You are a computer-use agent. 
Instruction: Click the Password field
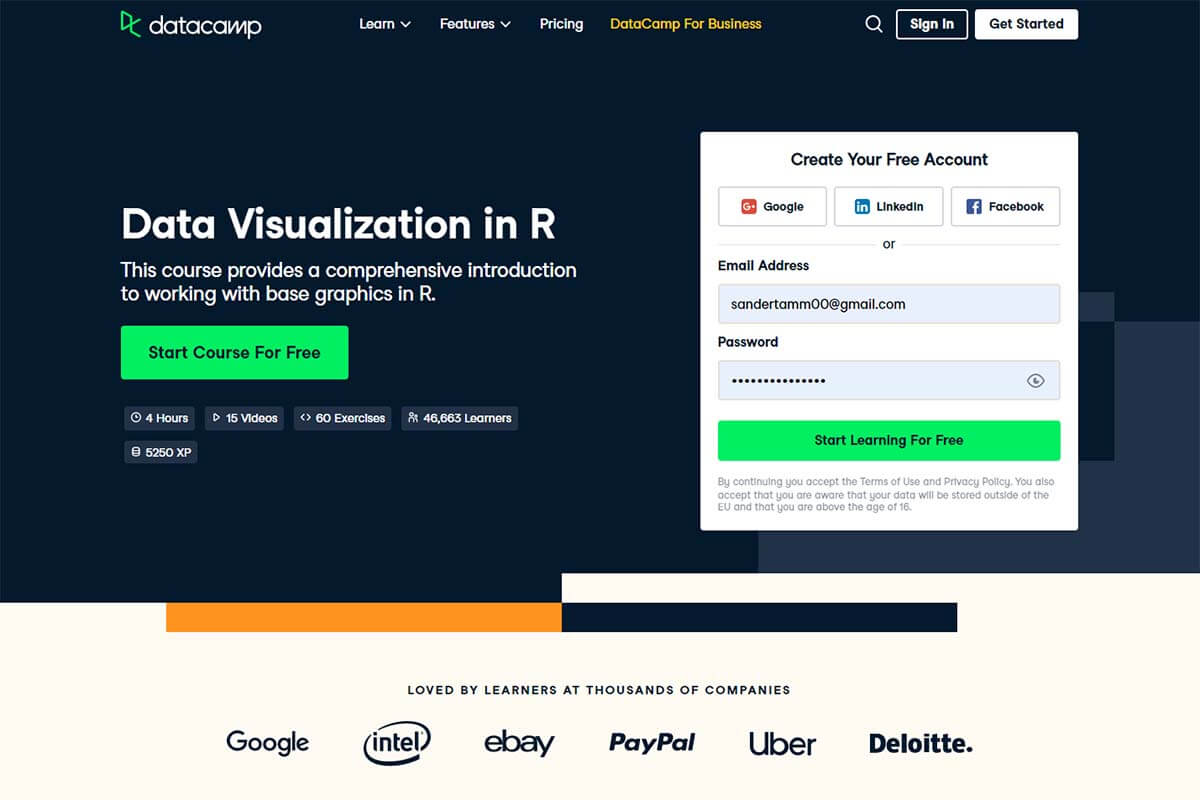click(889, 381)
